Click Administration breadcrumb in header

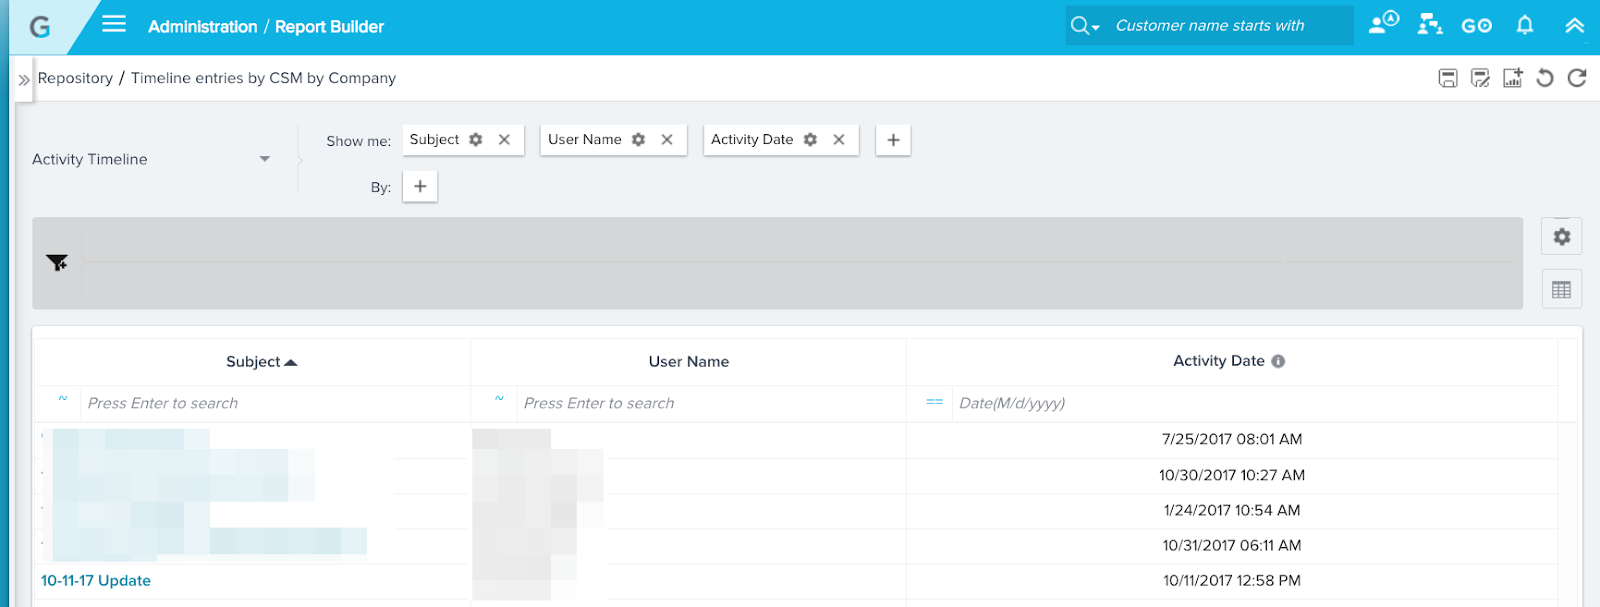[x=202, y=27]
